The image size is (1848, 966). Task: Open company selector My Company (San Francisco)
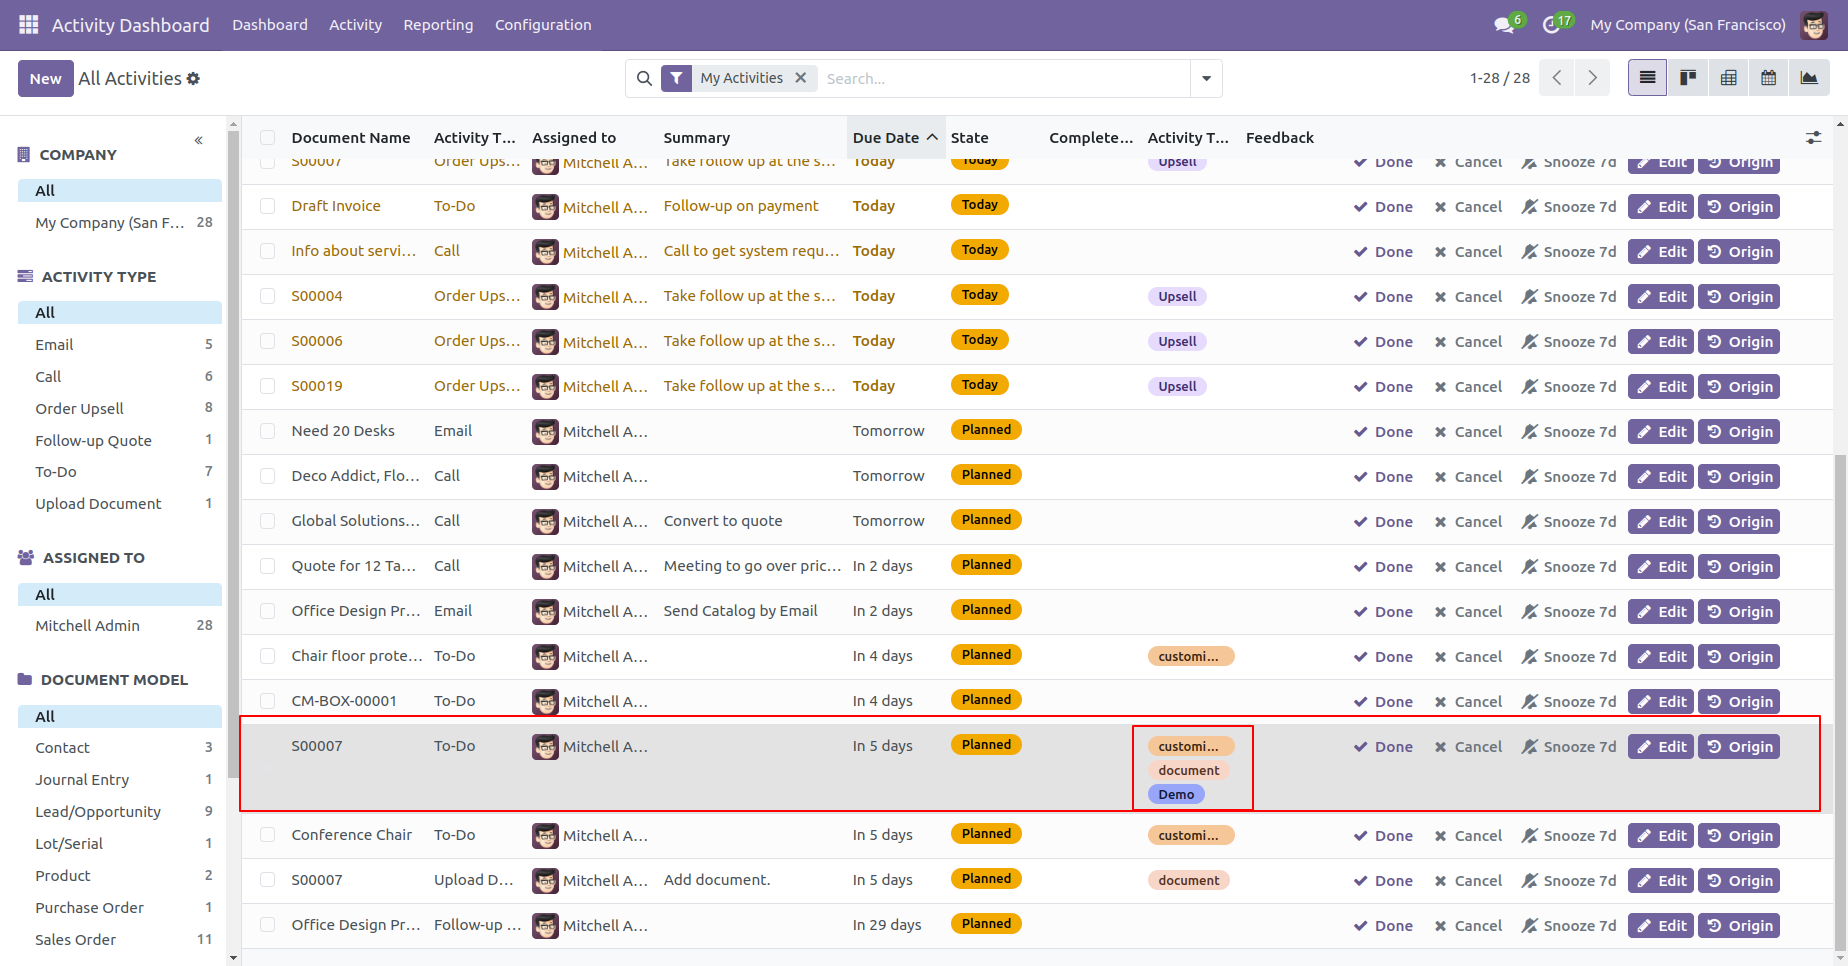pyautogui.click(x=1687, y=25)
